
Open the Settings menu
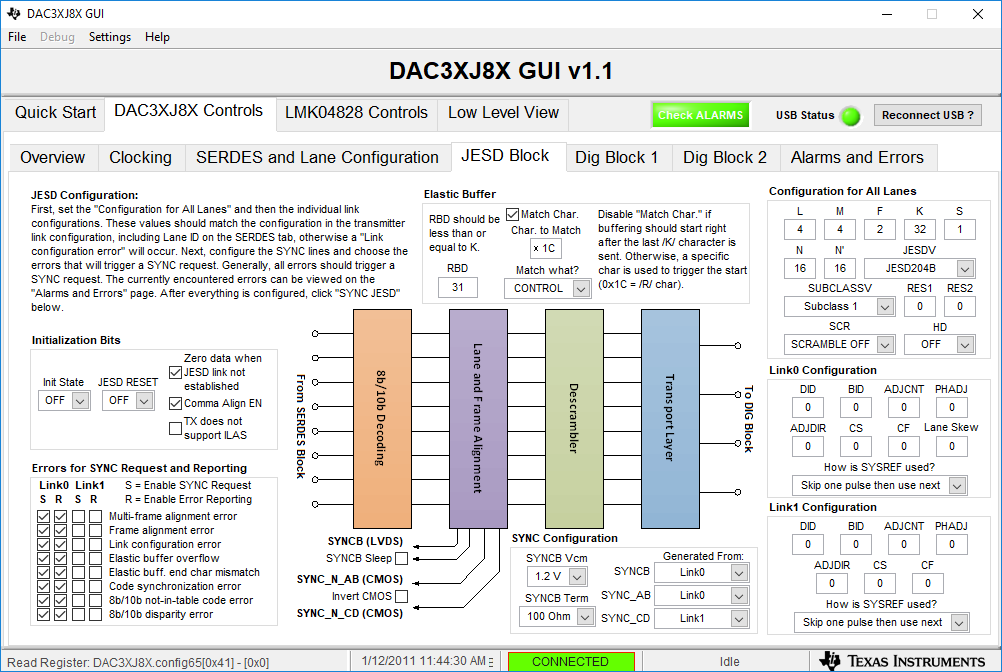[110, 37]
